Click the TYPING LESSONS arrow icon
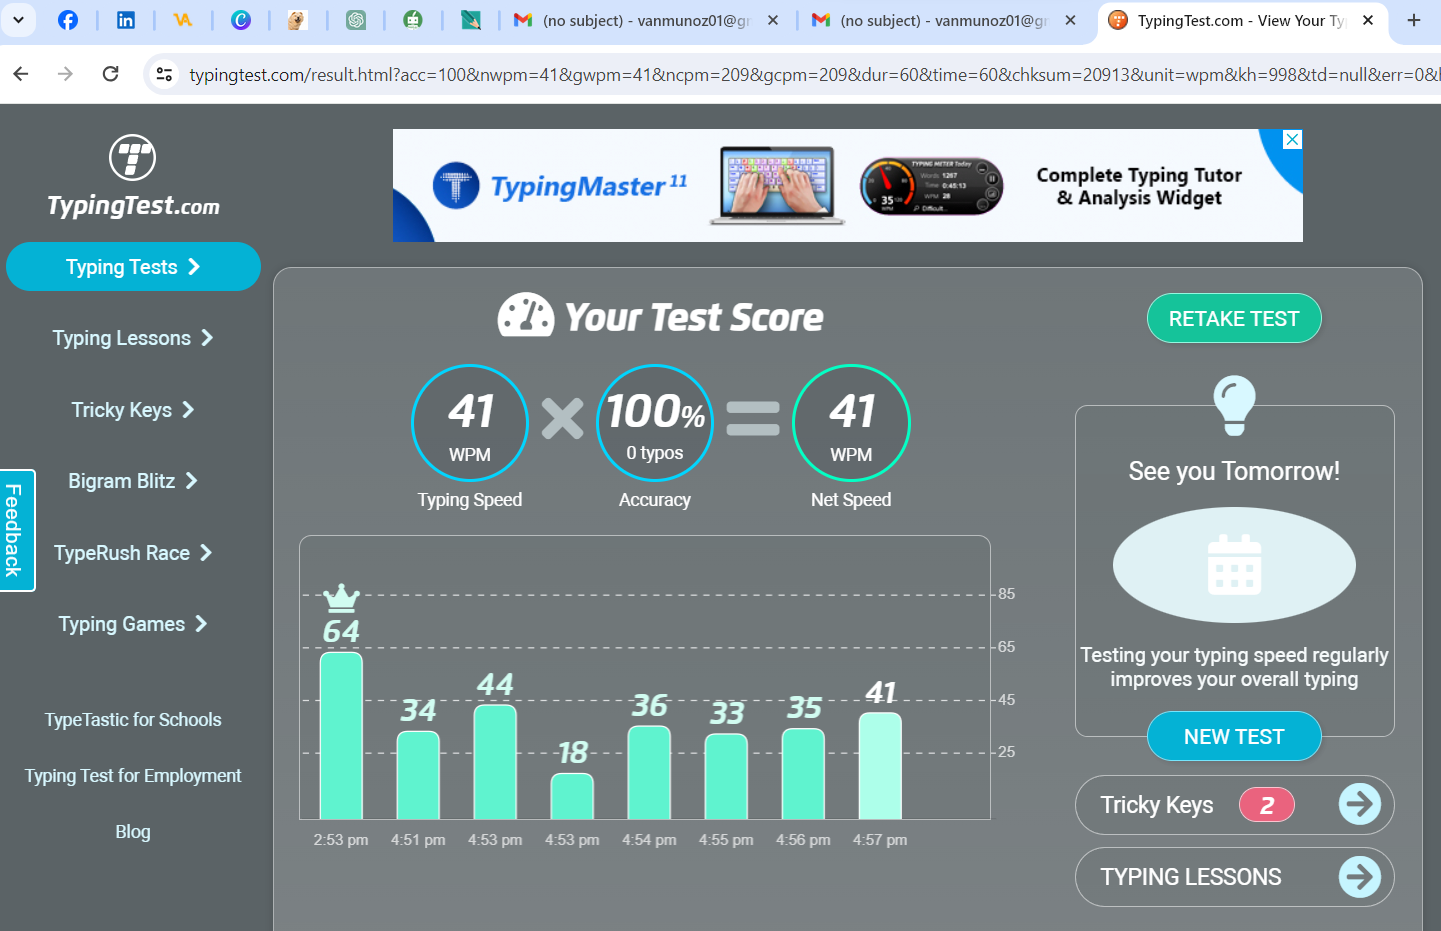 pyautogui.click(x=1360, y=877)
